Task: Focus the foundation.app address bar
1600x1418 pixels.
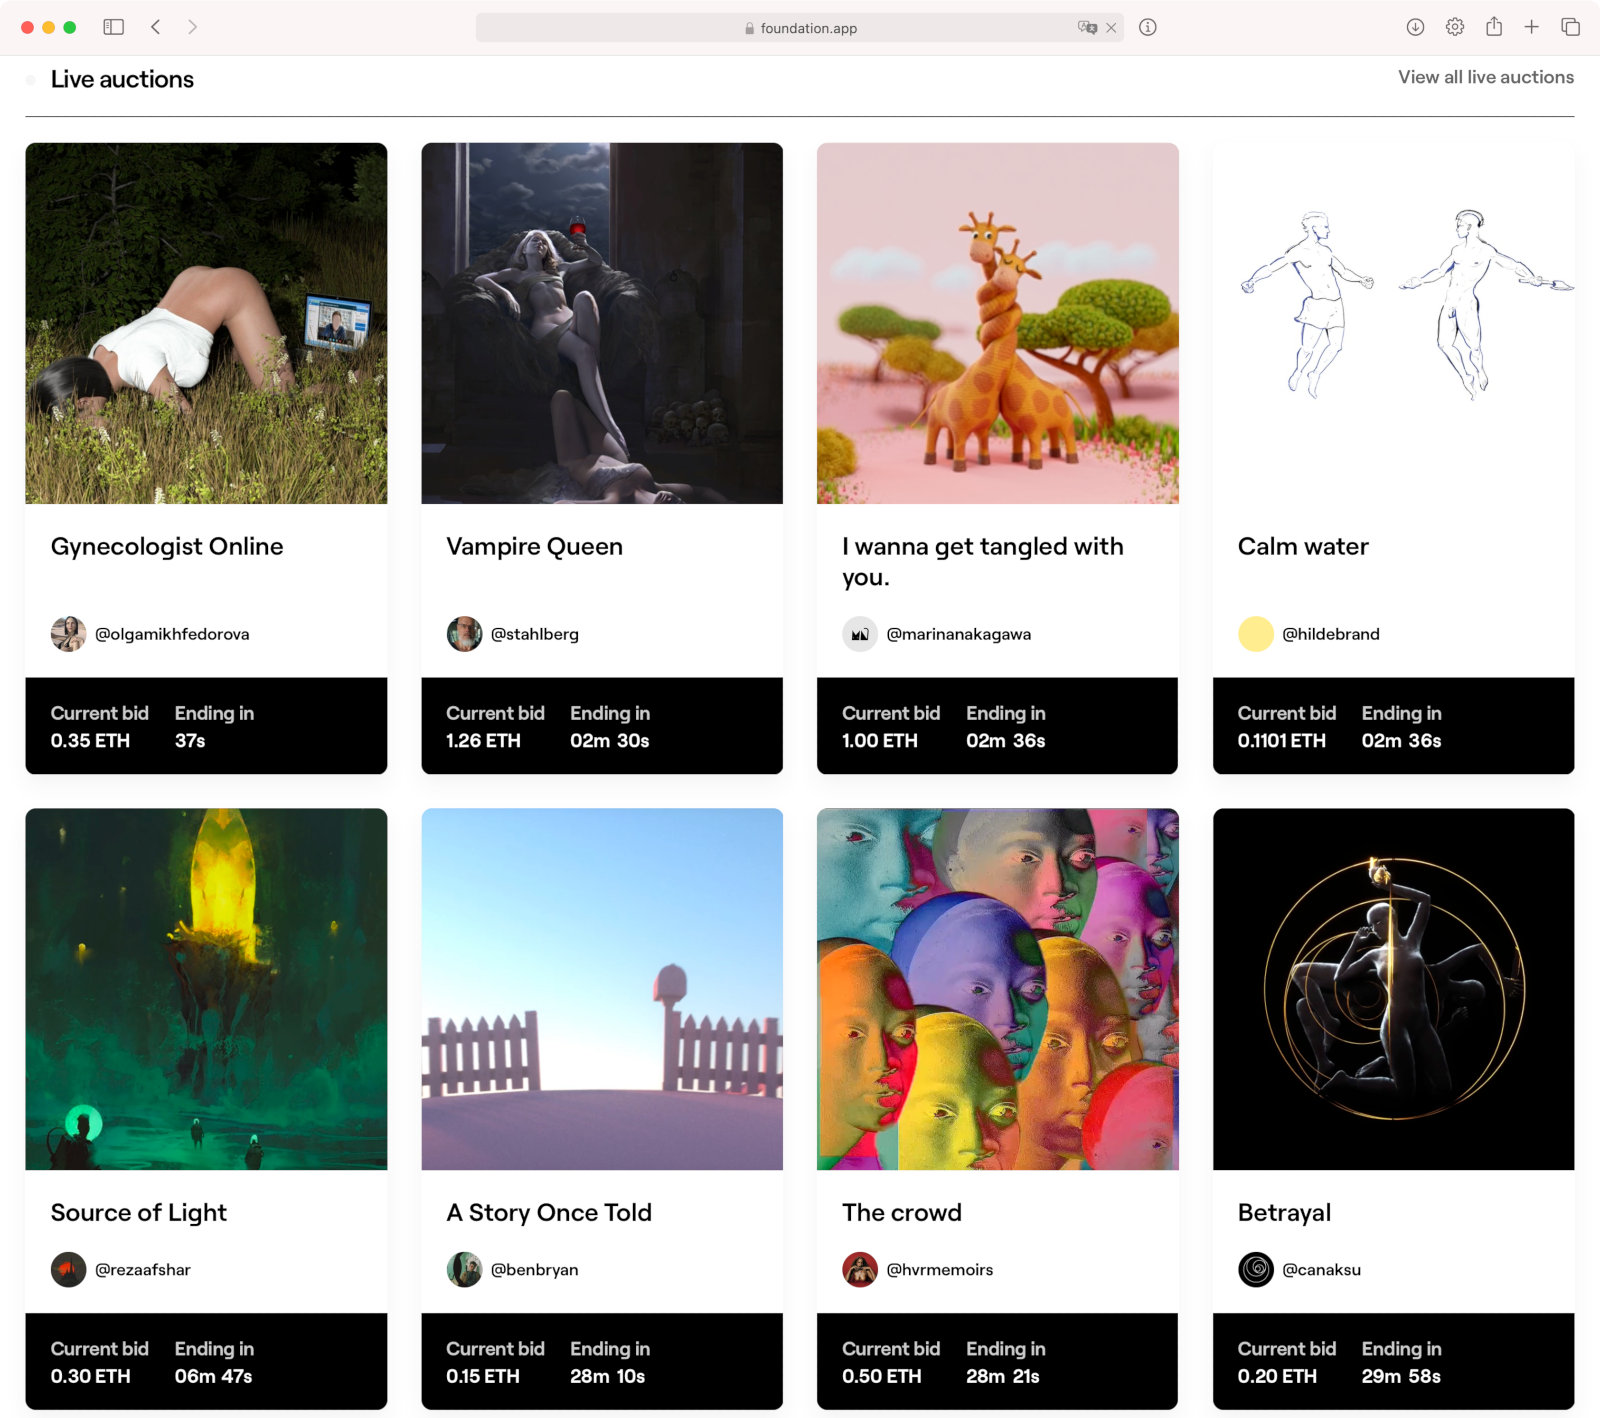Action: pyautogui.click(x=800, y=28)
